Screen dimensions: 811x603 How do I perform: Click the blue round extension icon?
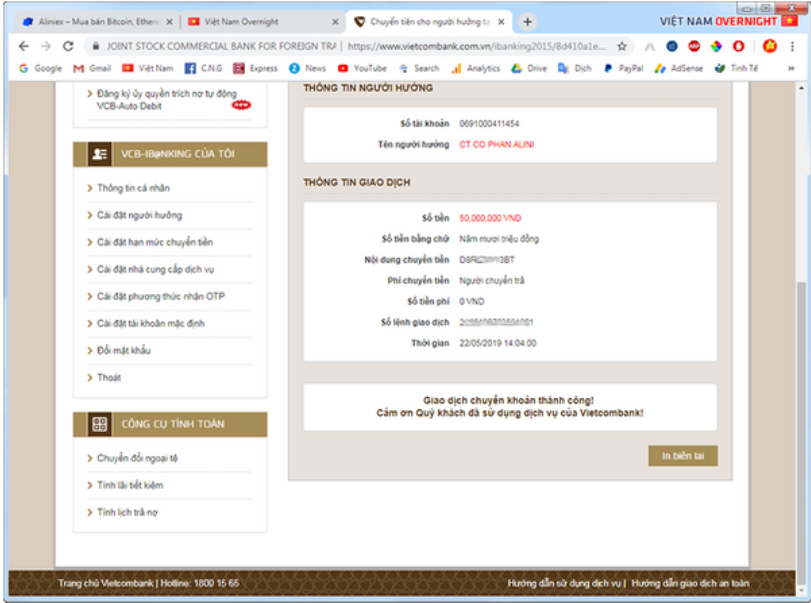coord(671,47)
